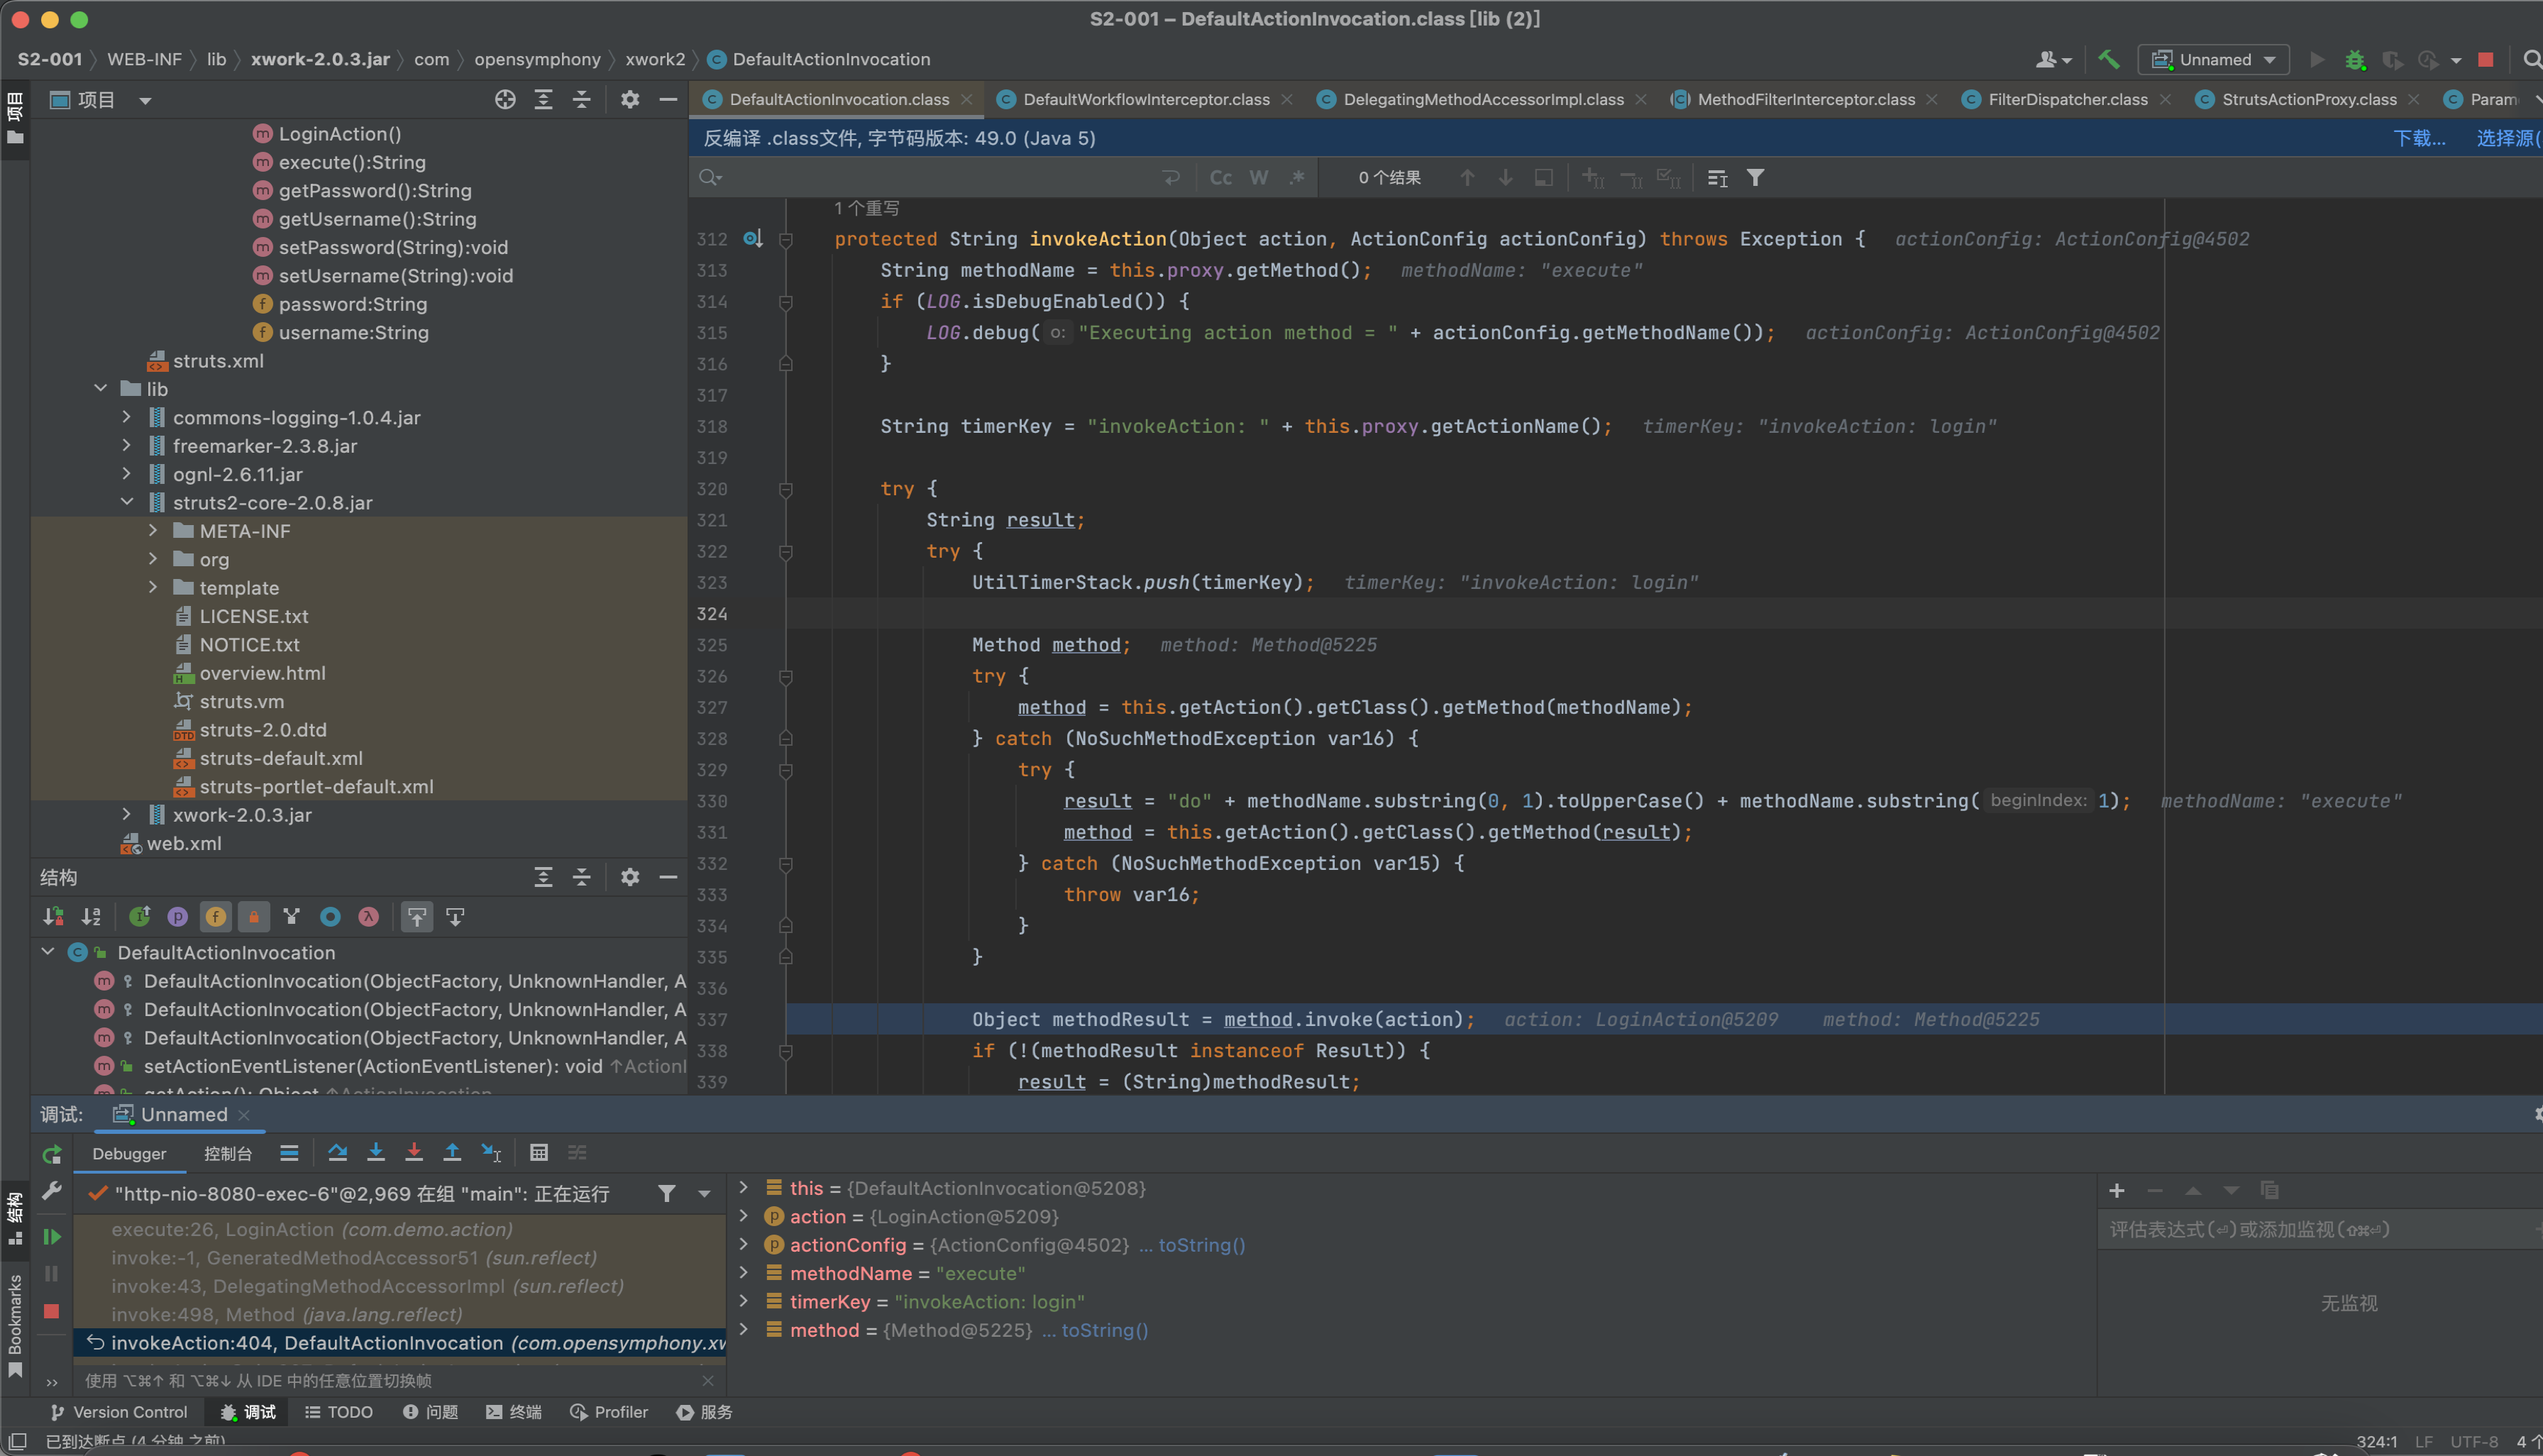Expand the 'this' variable in debugger
The width and height of the screenshot is (2543, 1456).
click(744, 1187)
